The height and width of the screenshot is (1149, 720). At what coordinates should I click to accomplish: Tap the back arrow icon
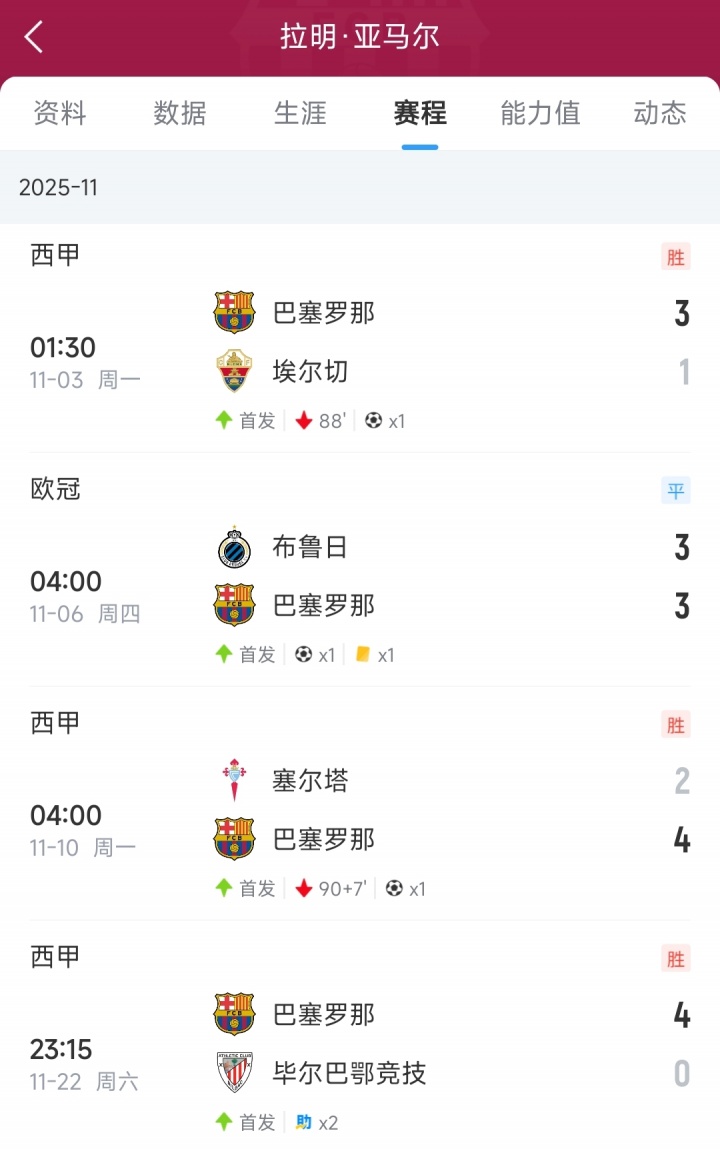[x=34, y=38]
